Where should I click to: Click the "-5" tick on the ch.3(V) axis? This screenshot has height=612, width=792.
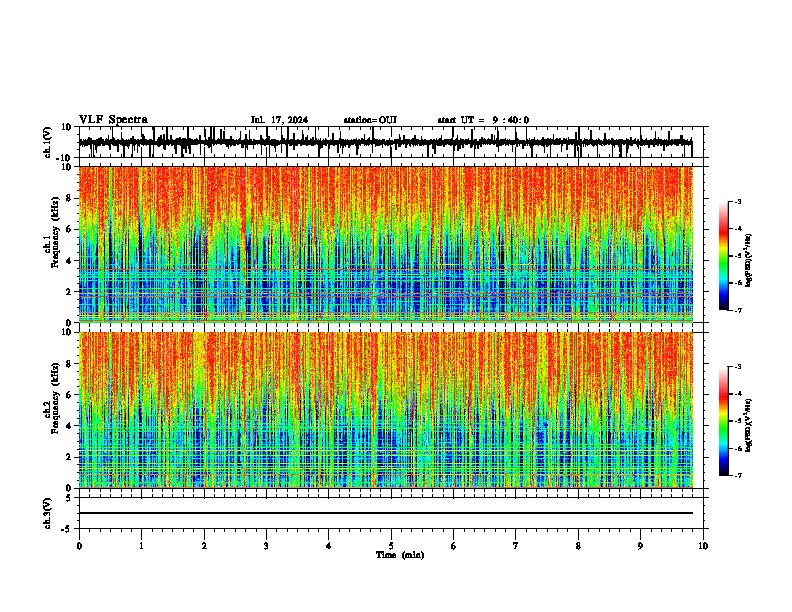click(67, 529)
